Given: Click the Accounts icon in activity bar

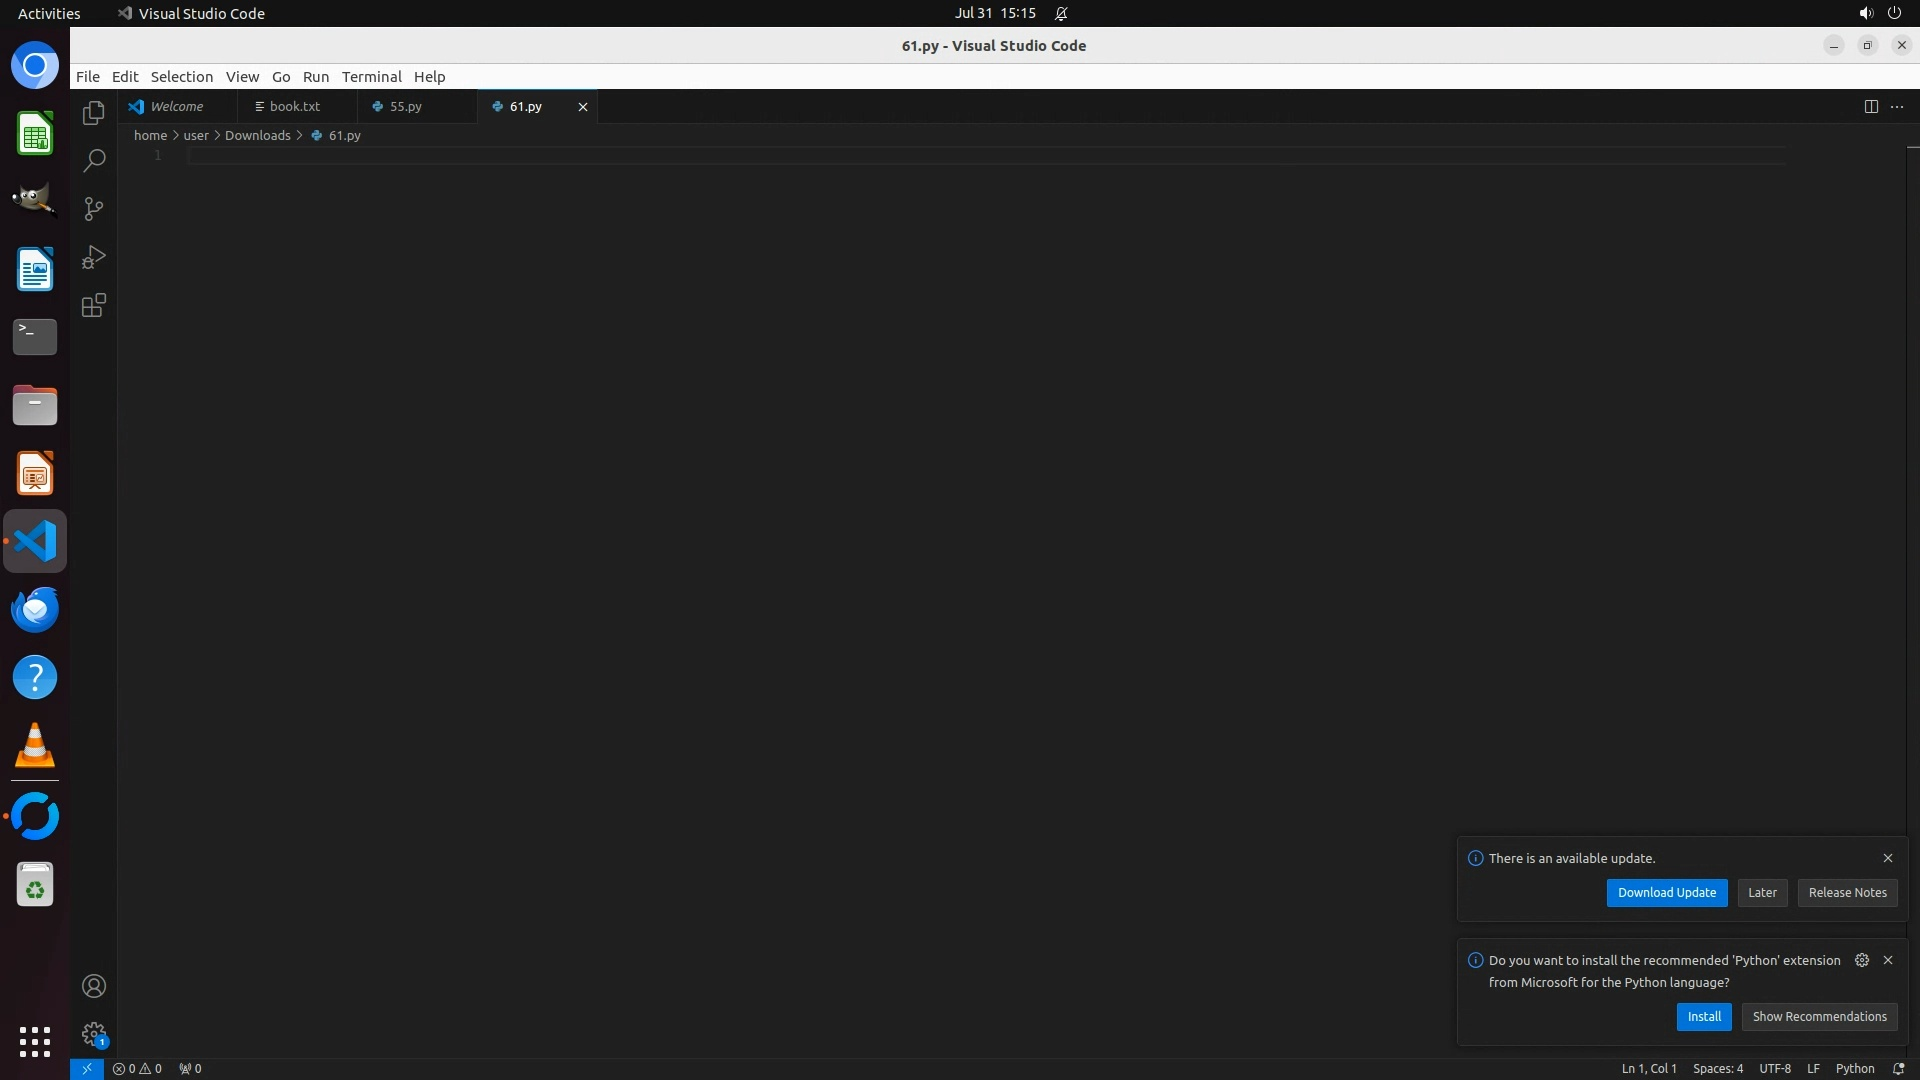Looking at the screenshot, I should [94, 986].
